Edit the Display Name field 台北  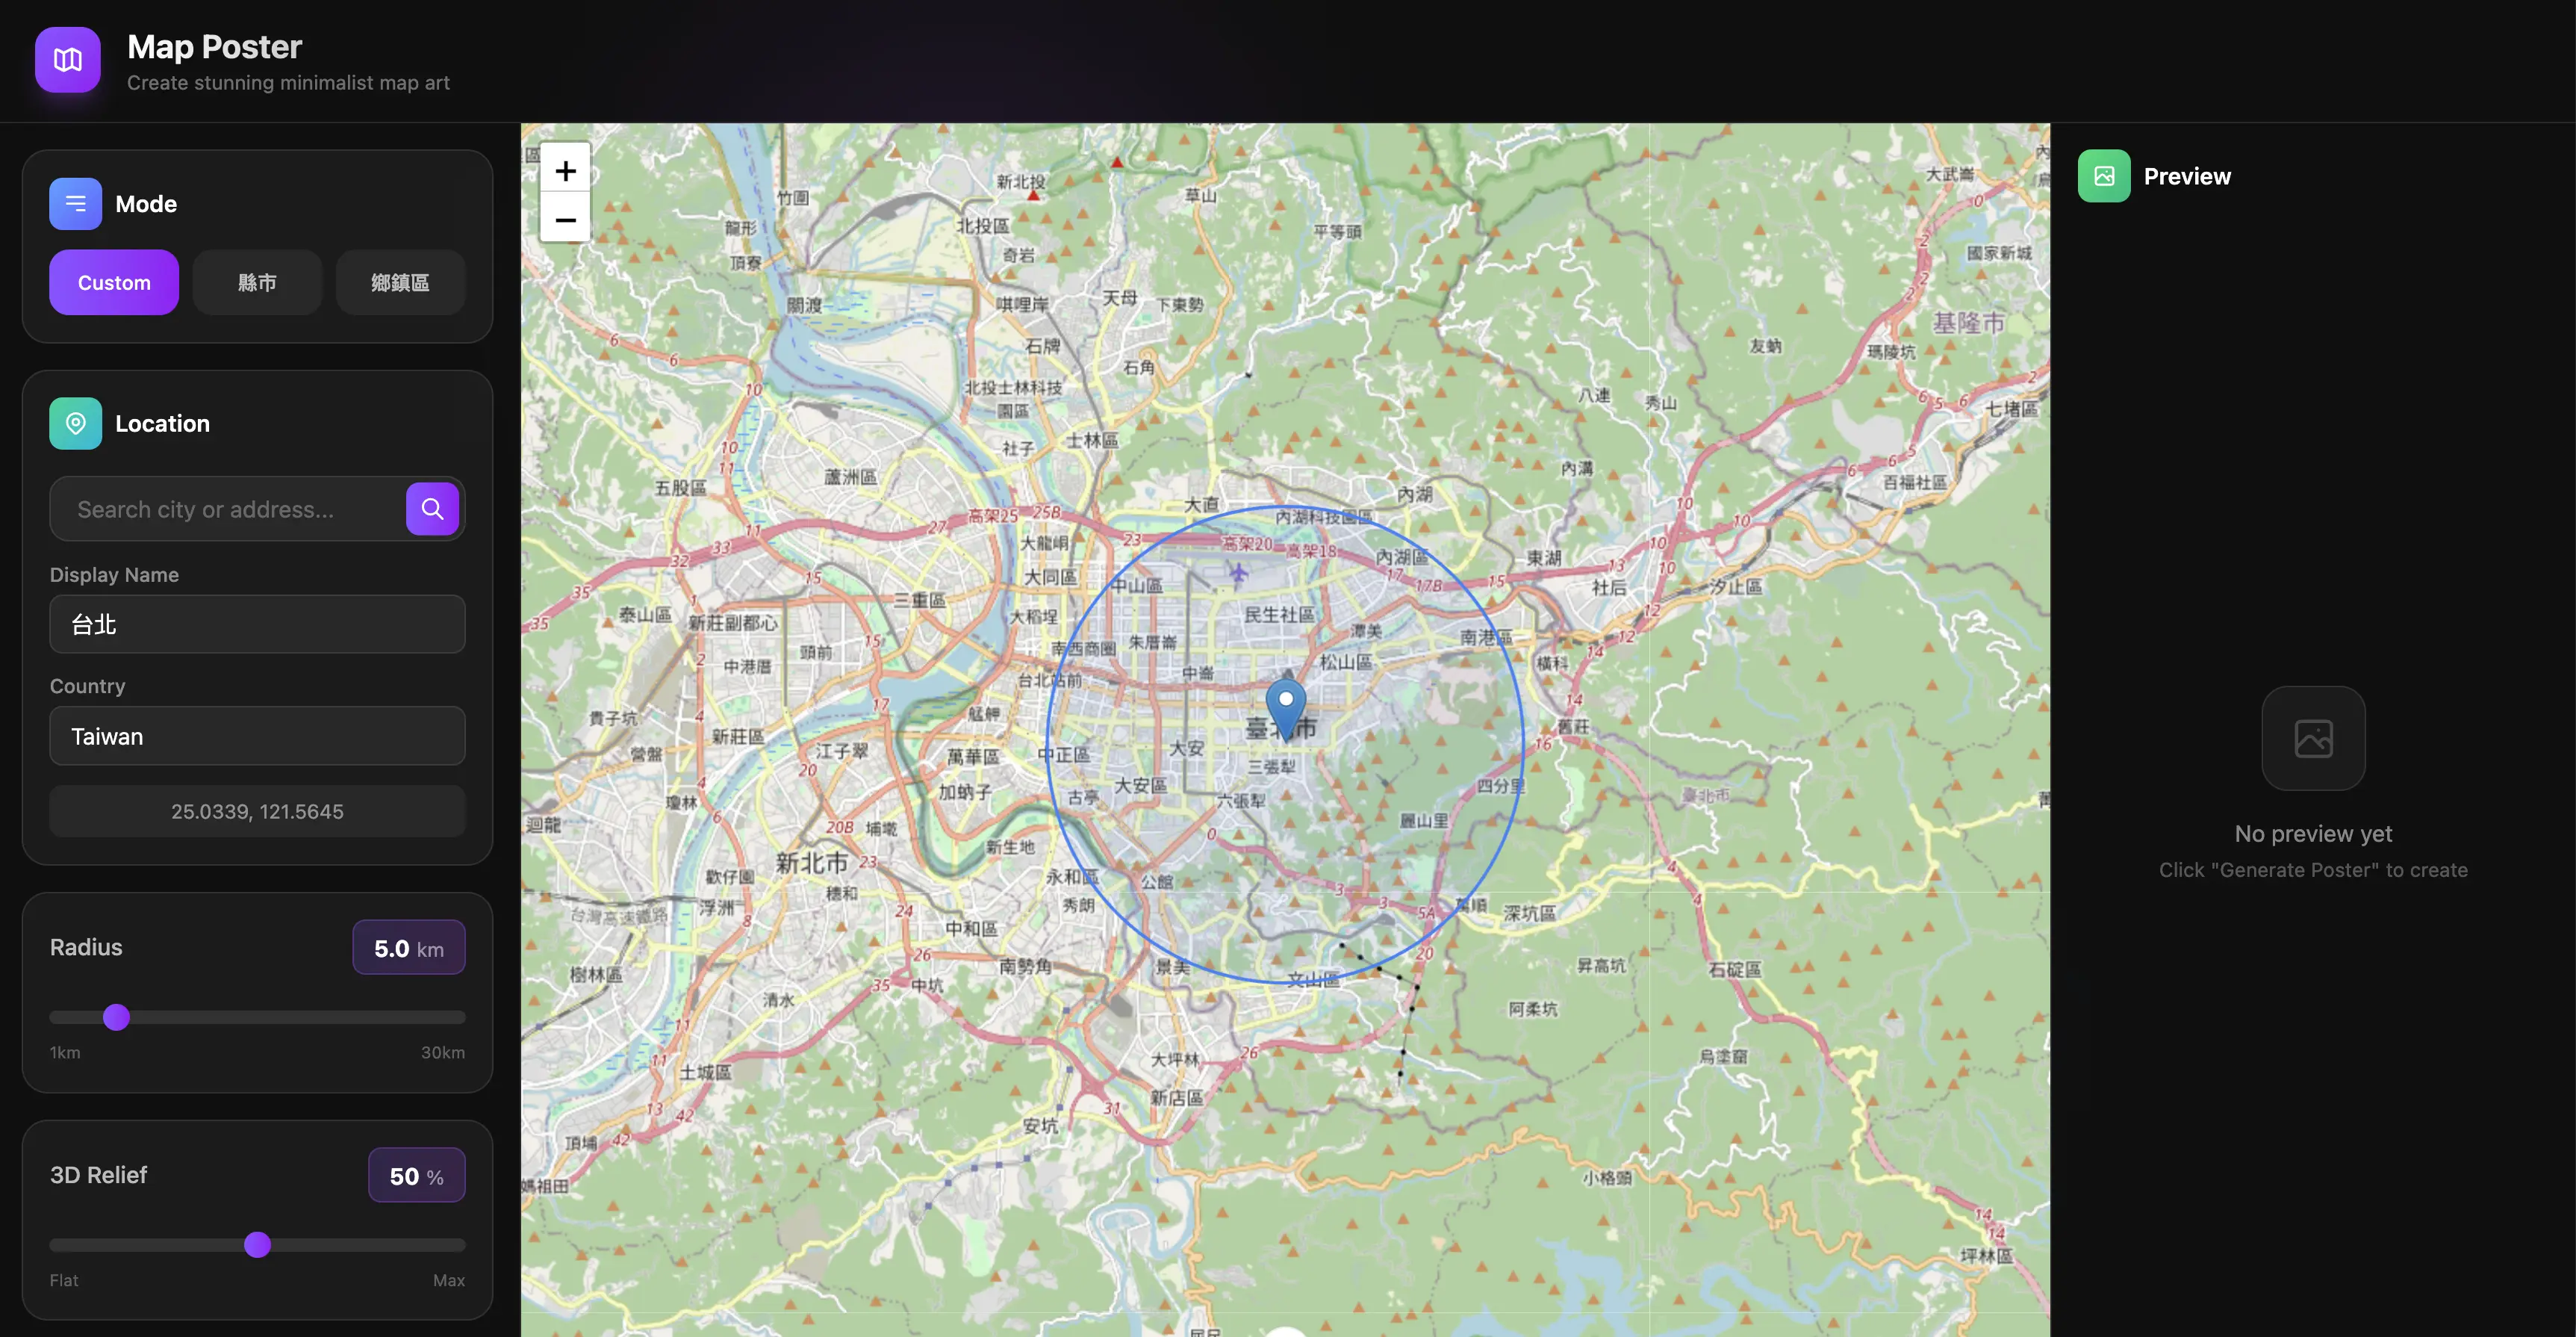click(257, 624)
